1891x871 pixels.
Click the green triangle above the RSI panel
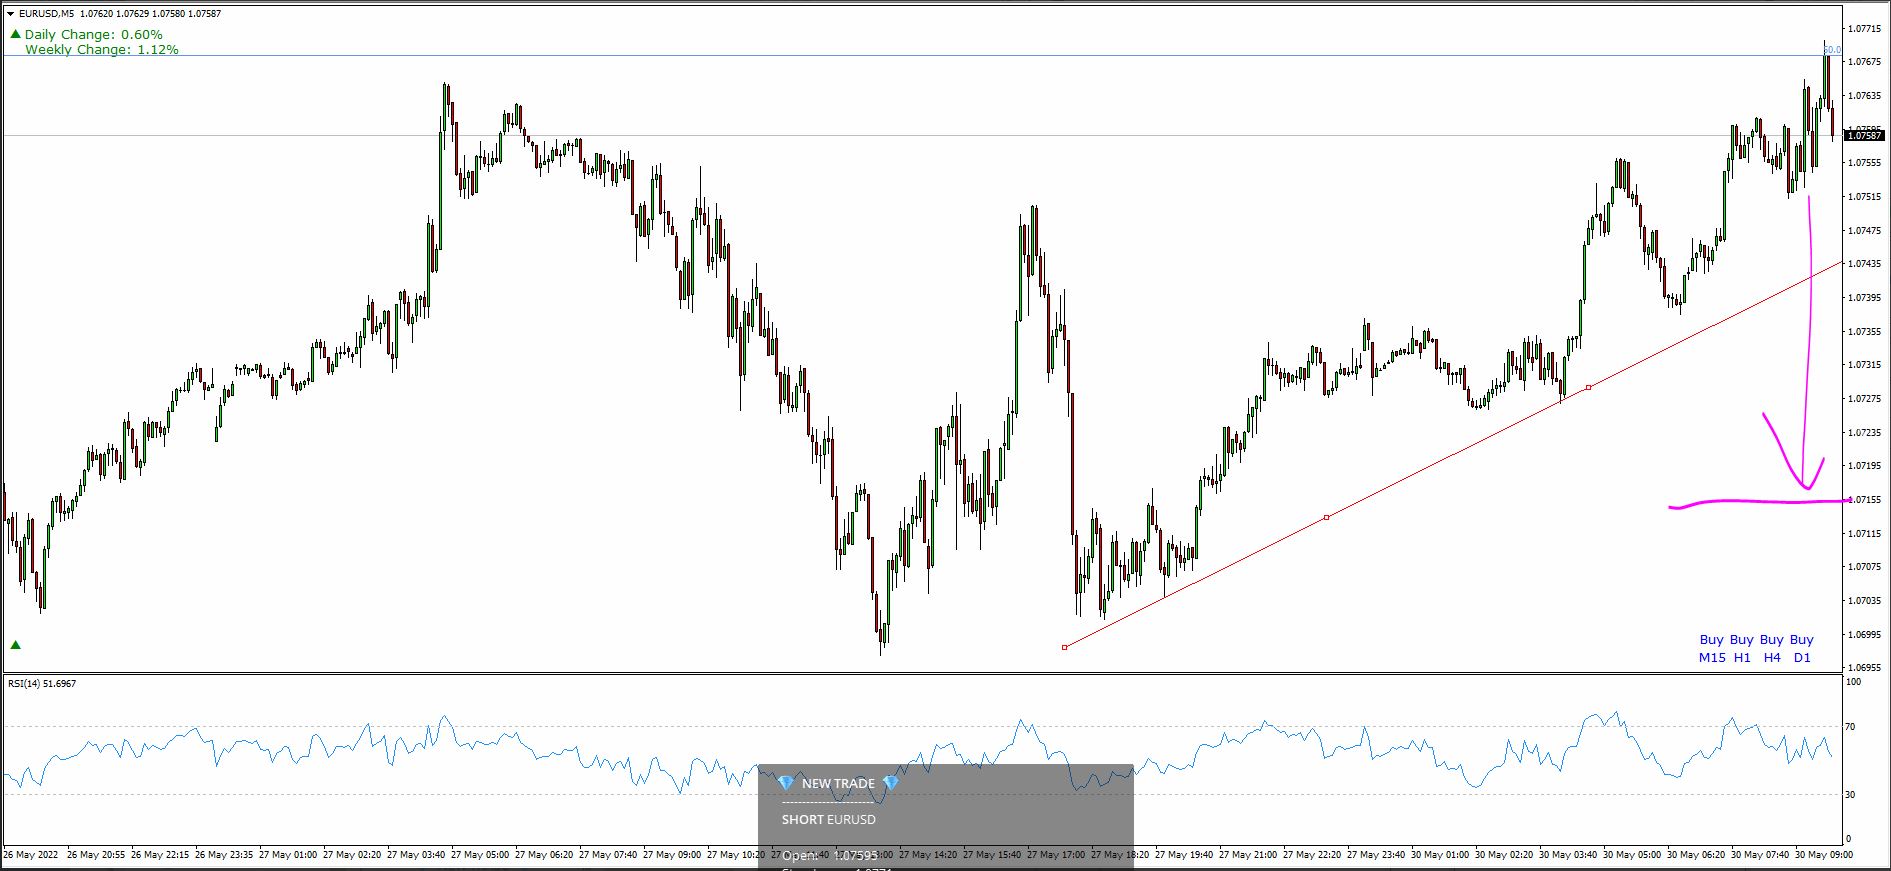tap(15, 645)
